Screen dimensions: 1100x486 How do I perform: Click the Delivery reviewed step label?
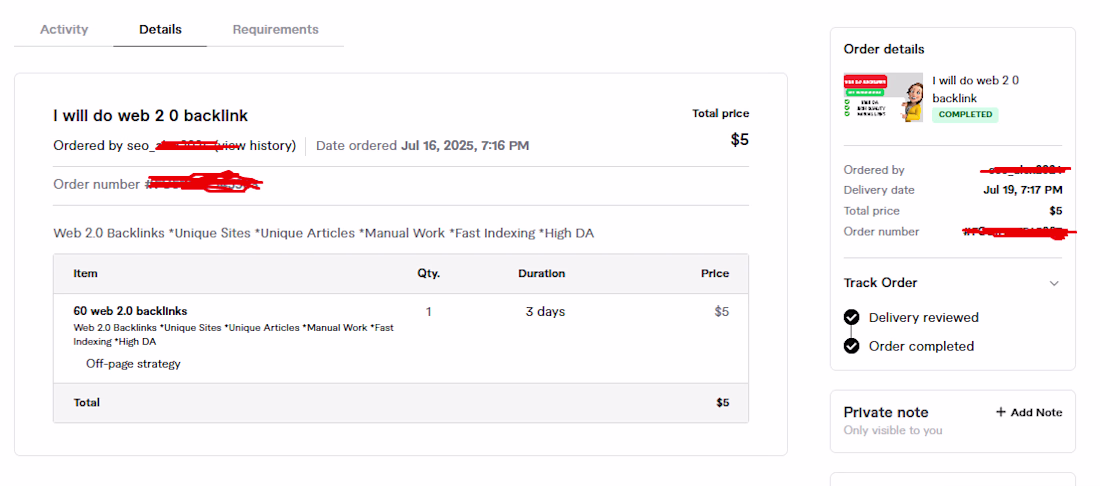[x=923, y=317]
